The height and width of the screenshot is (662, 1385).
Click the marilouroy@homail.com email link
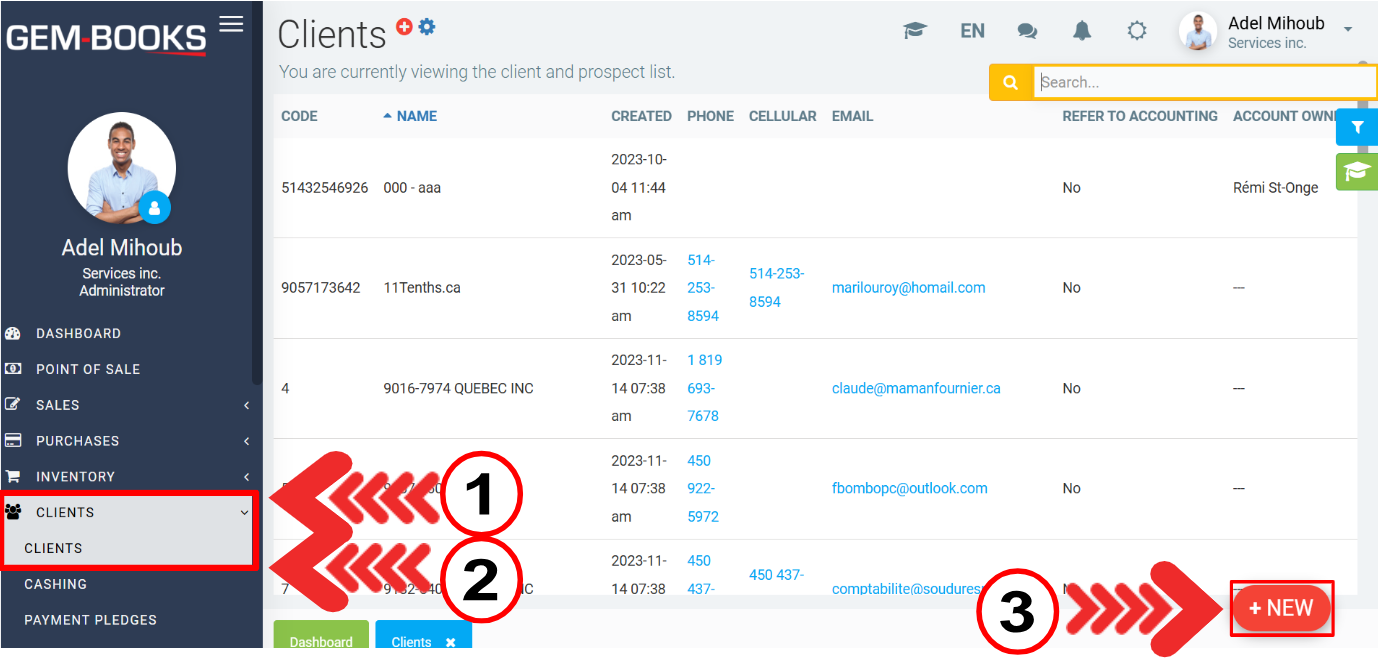click(x=908, y=288)
